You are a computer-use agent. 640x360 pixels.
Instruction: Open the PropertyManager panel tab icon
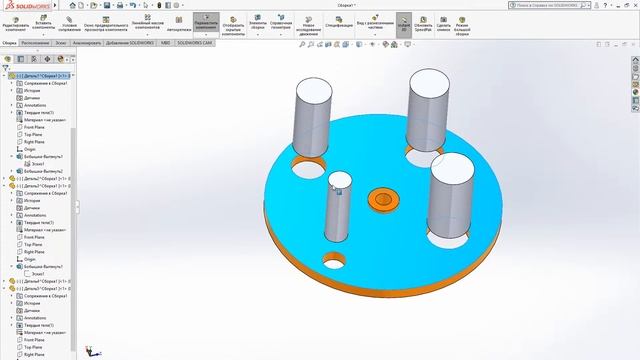click(x=21, y=59)
